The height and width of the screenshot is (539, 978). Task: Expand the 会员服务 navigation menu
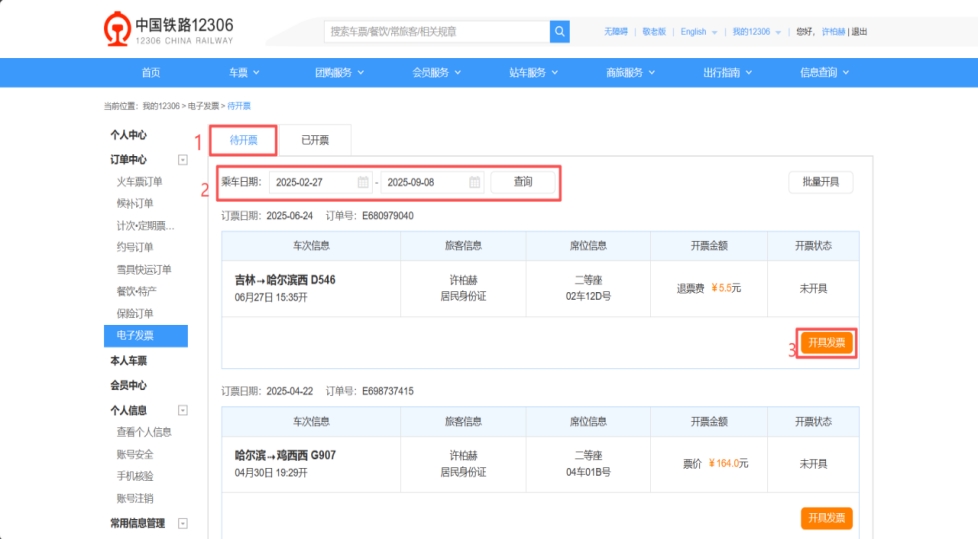437,72
